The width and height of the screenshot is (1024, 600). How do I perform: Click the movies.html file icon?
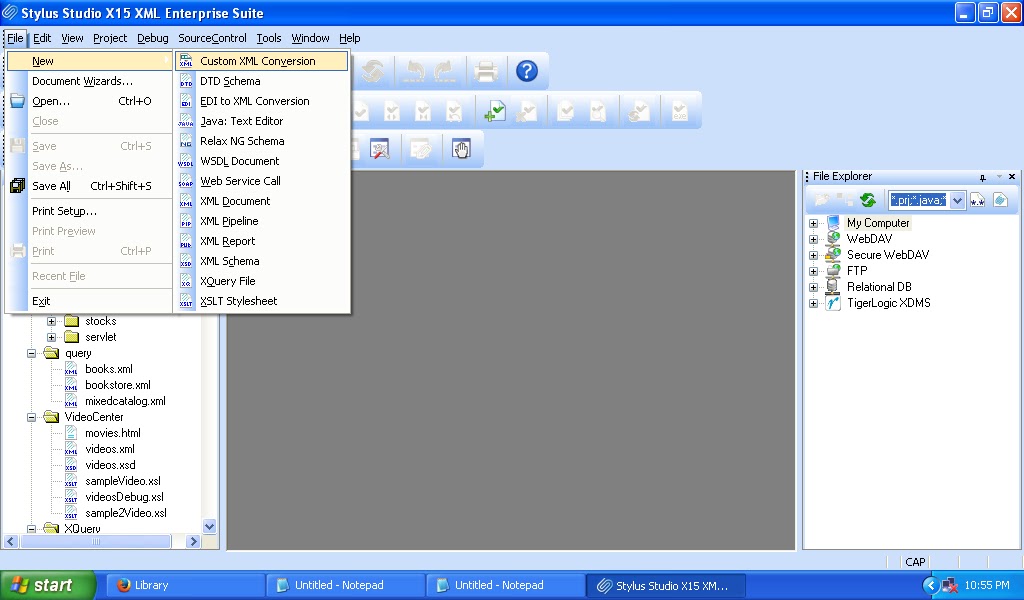coord(71,433)
